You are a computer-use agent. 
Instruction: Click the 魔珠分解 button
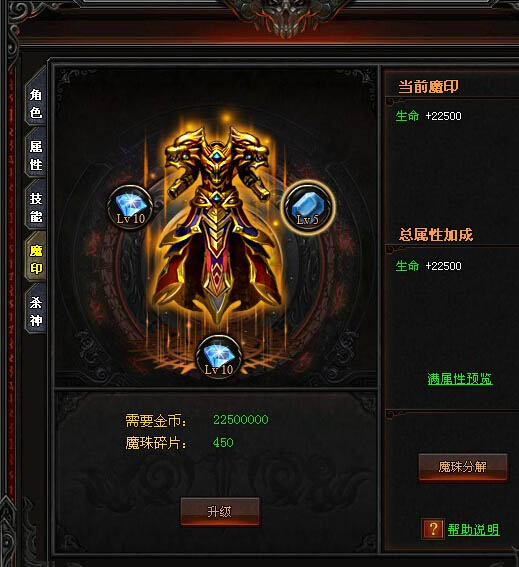tap(463, 467)
